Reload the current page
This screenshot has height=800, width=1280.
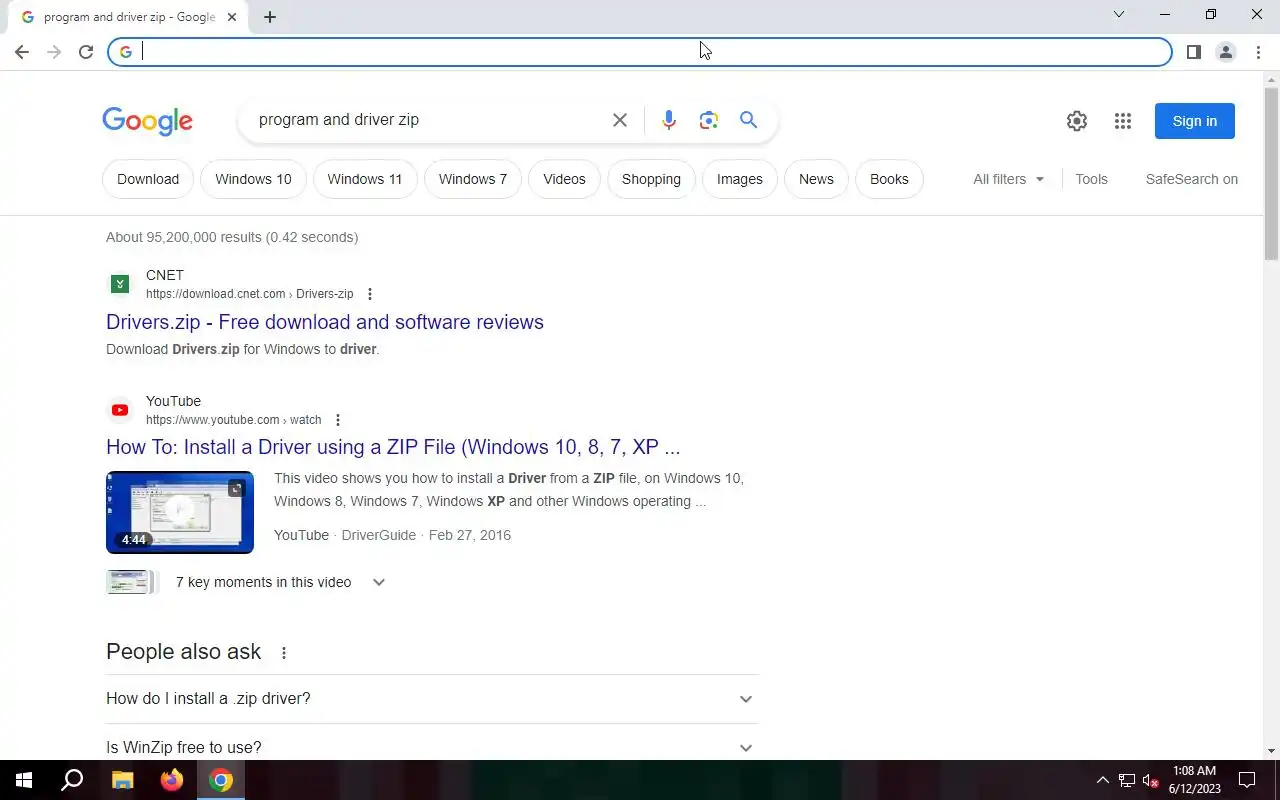86,52
